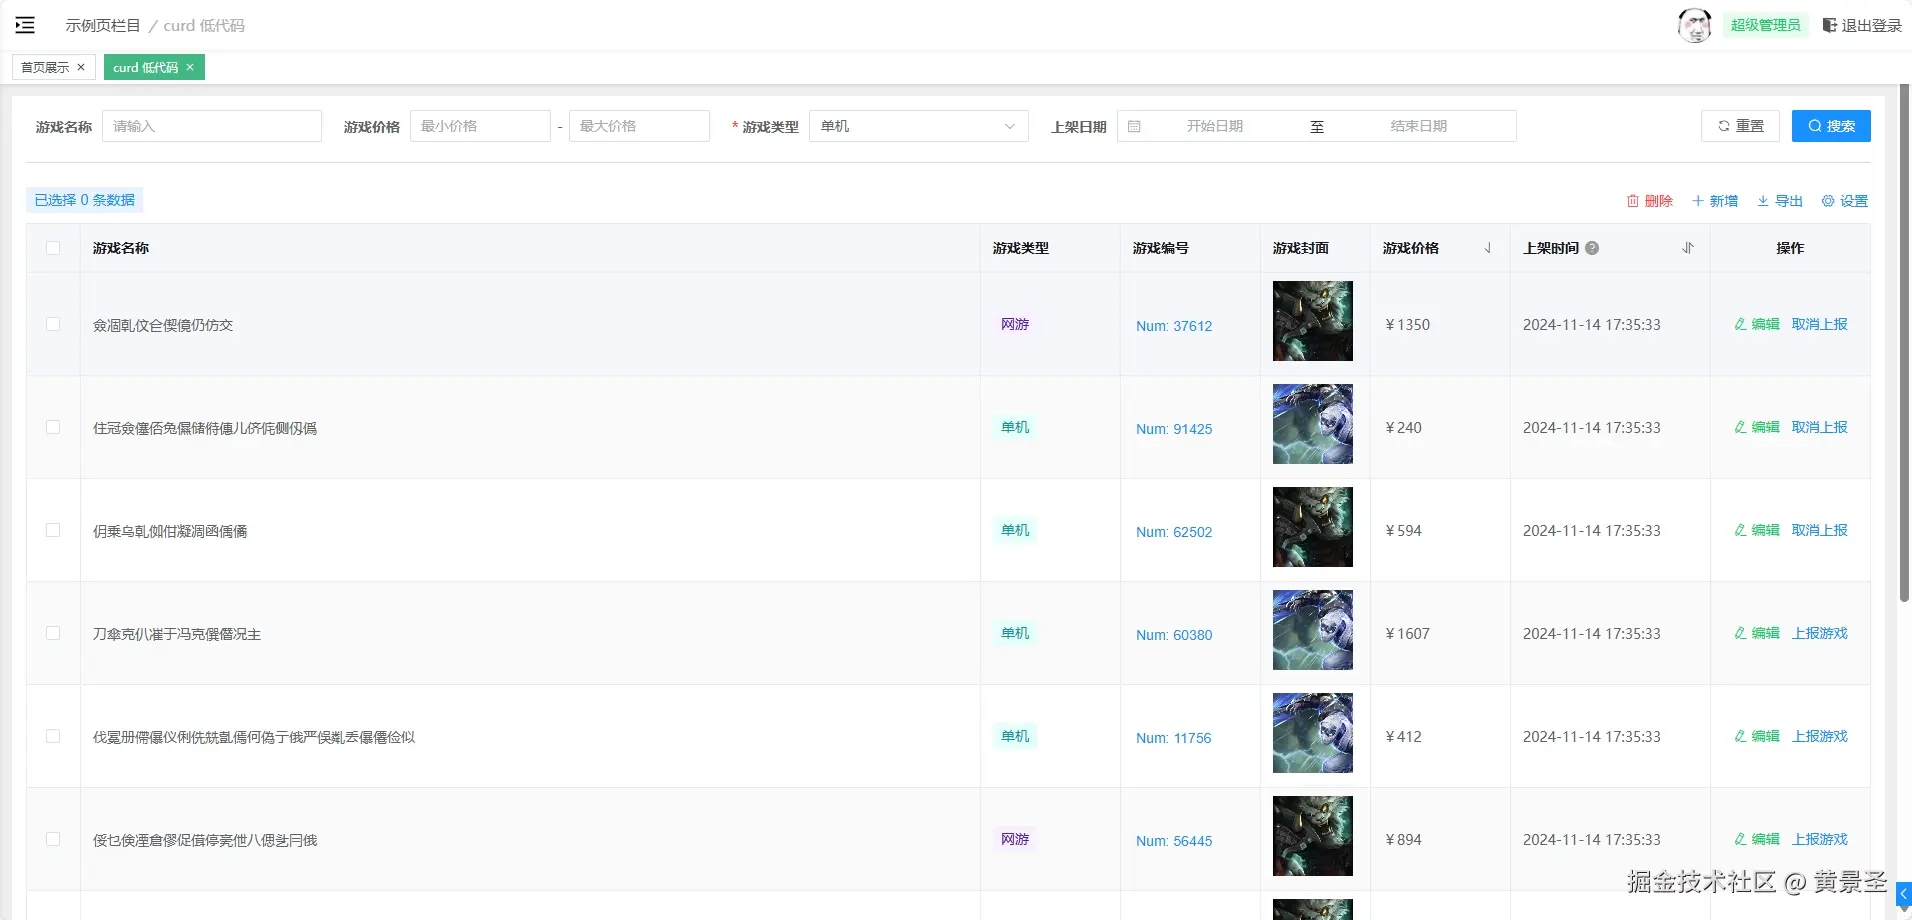Sort the table by 上架时间
The width and height of the screenshot is (1912, 920).
pos(1688,248)
